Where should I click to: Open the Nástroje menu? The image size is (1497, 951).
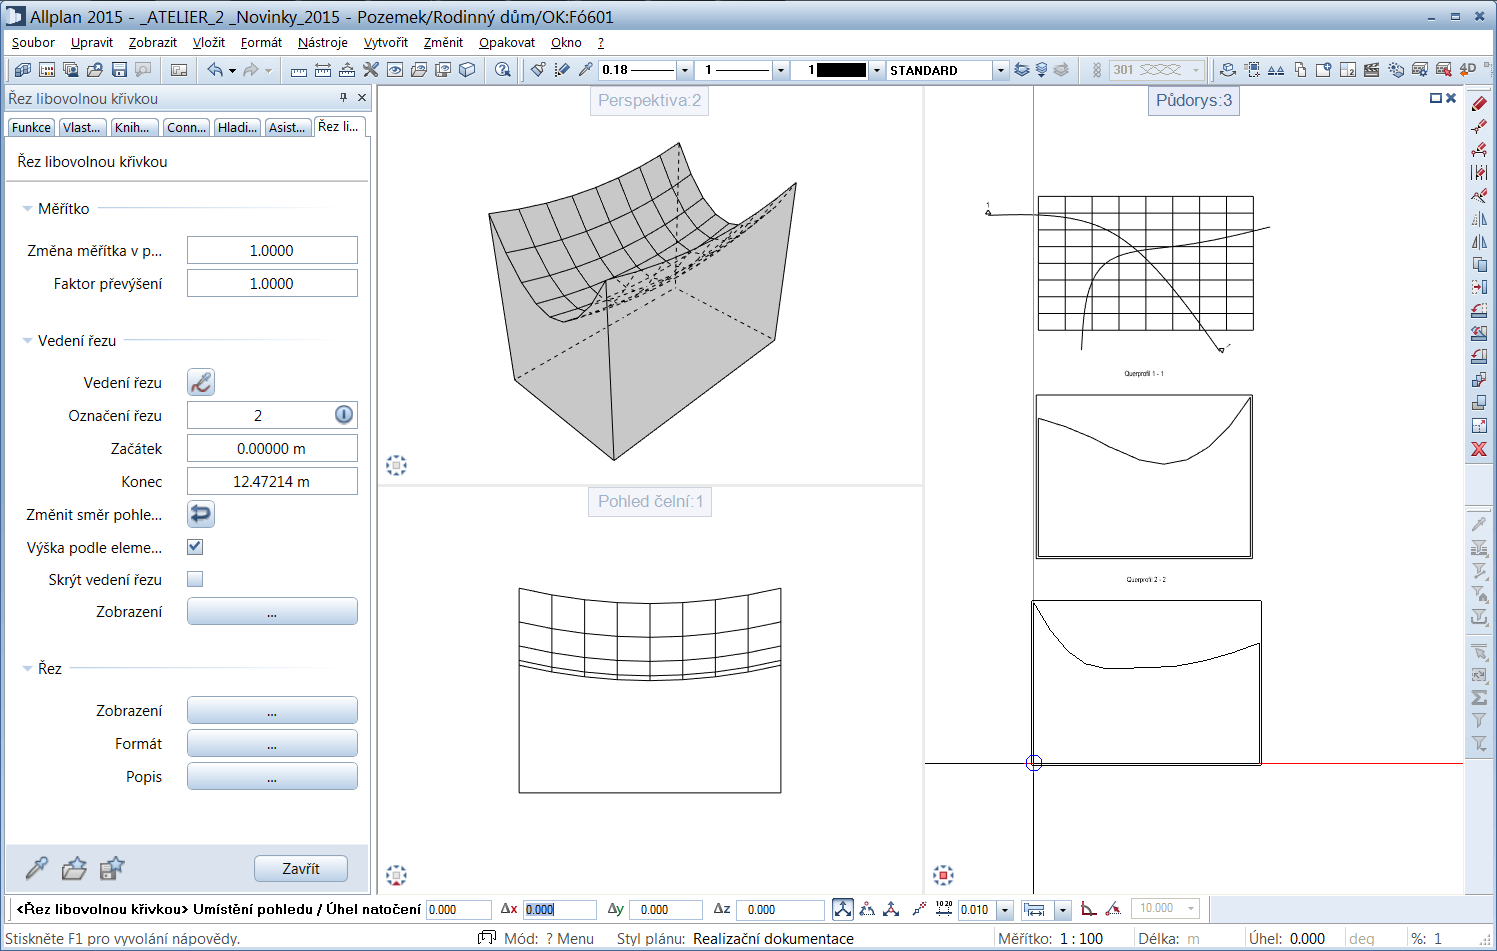[x=322, y=43]
